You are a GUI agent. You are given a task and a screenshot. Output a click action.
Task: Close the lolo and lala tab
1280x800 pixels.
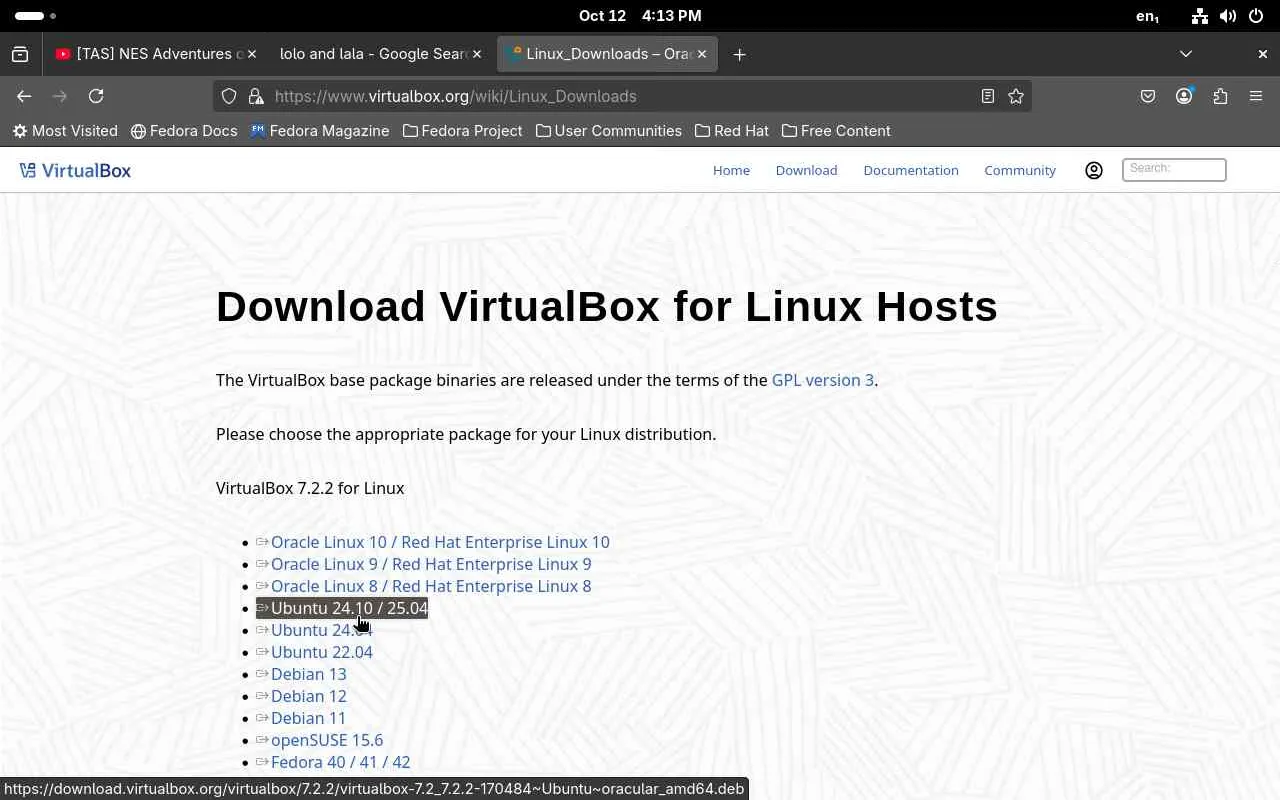click(x=477, y=54)
